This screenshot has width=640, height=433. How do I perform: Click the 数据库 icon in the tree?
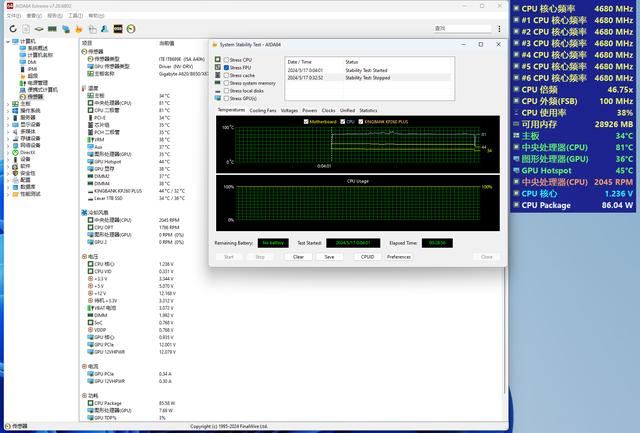click(15, 187)
